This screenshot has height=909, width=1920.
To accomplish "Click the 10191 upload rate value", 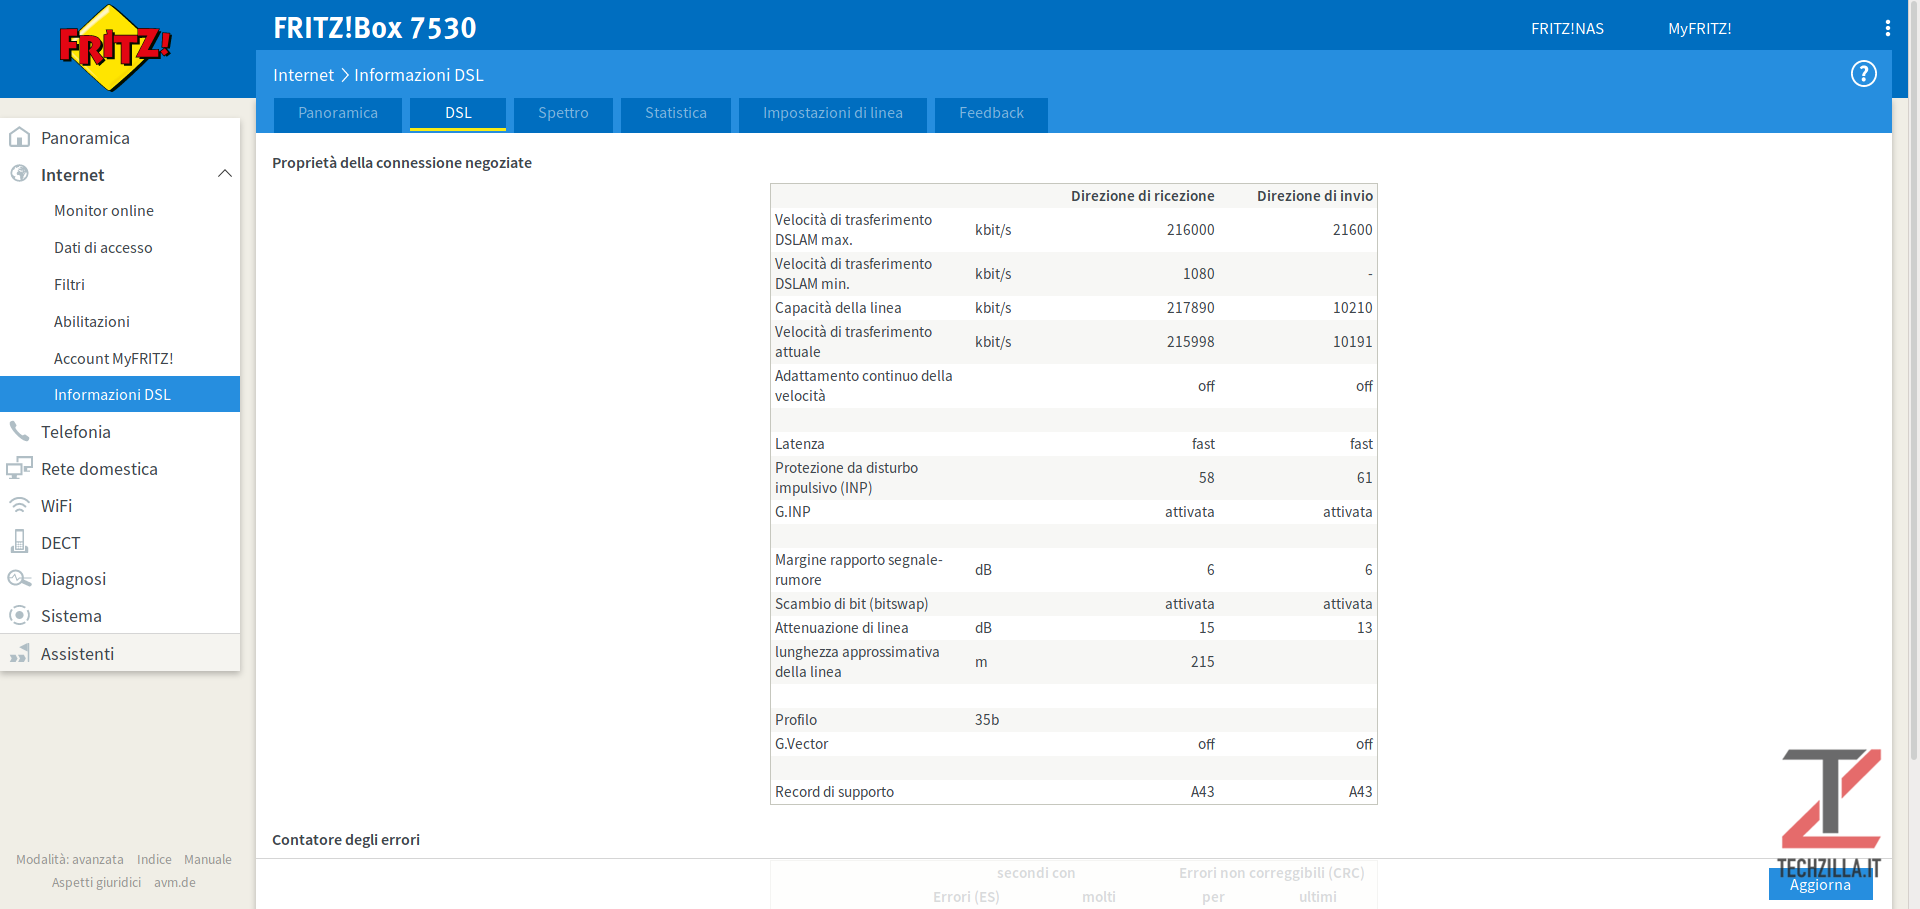I will [1352, 342].
